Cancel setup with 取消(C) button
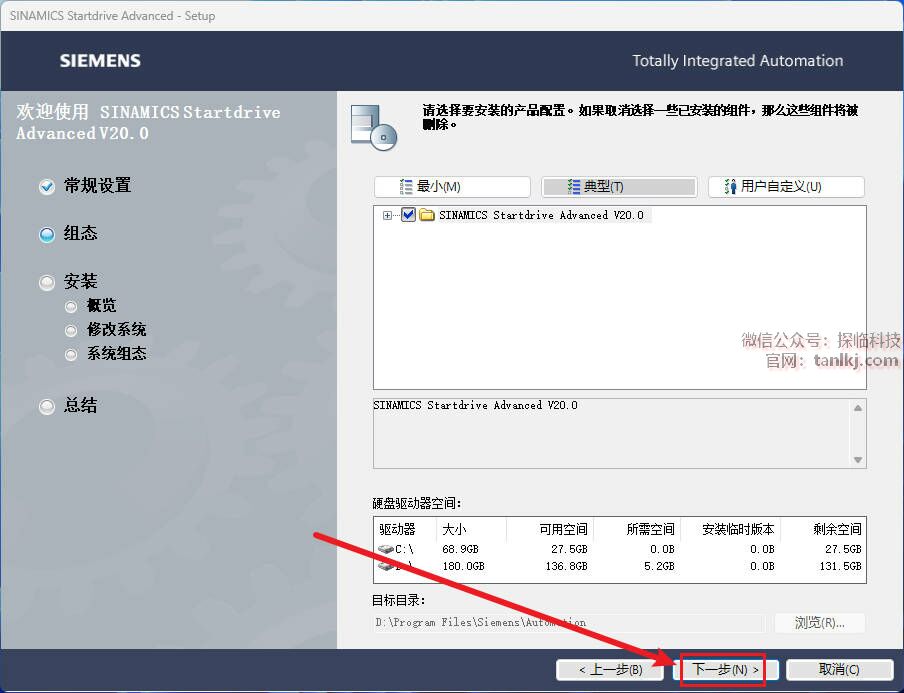This screenshot has height=693, width=904. pyautogui.click(x=839, y=669)
